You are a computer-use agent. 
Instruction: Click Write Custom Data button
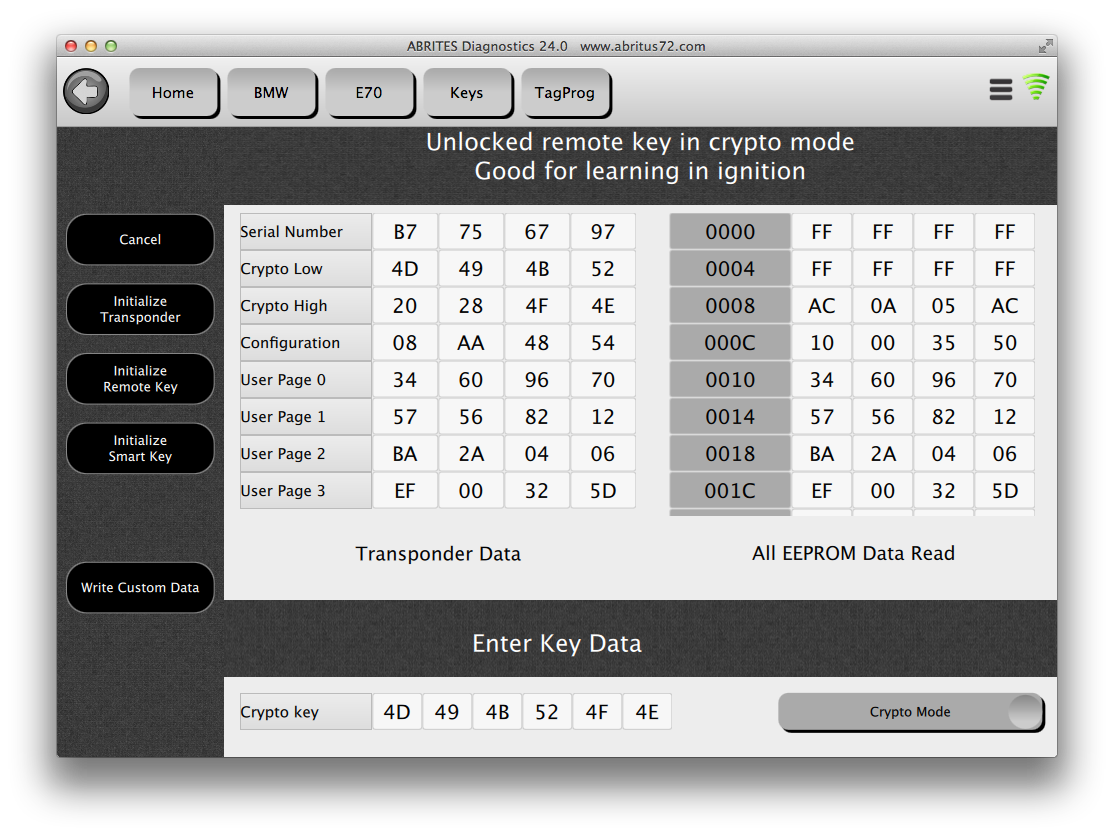point(140,587)
